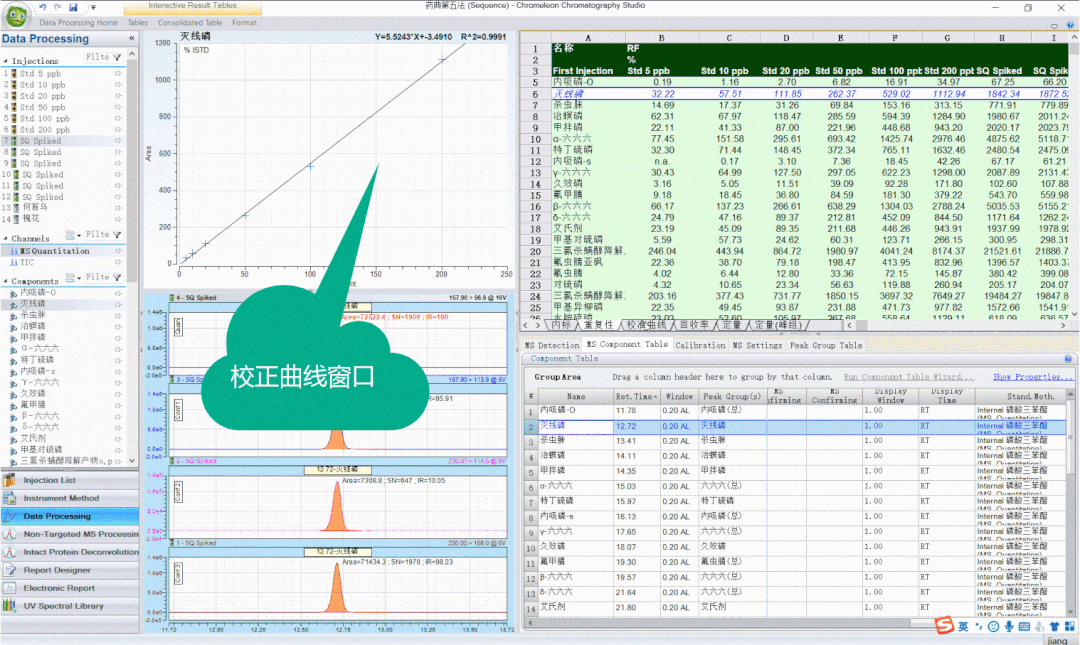
Task: Click the Show Properties link
Action: 1030,377
